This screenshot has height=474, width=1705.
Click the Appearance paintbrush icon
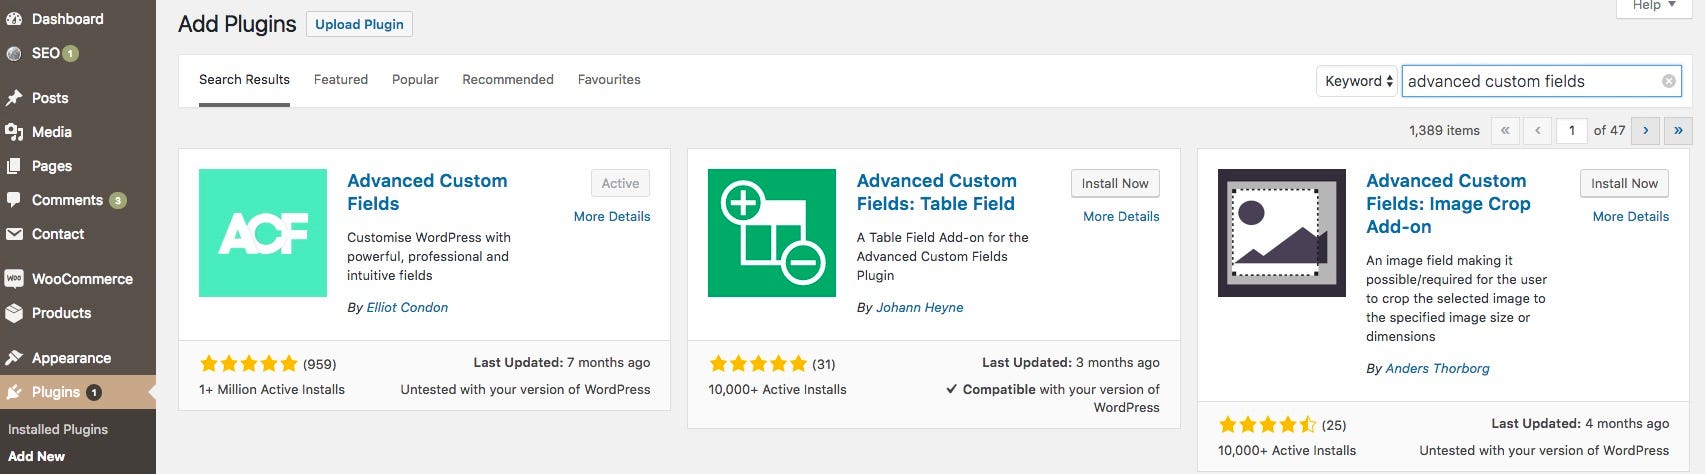tap(14, 358)
